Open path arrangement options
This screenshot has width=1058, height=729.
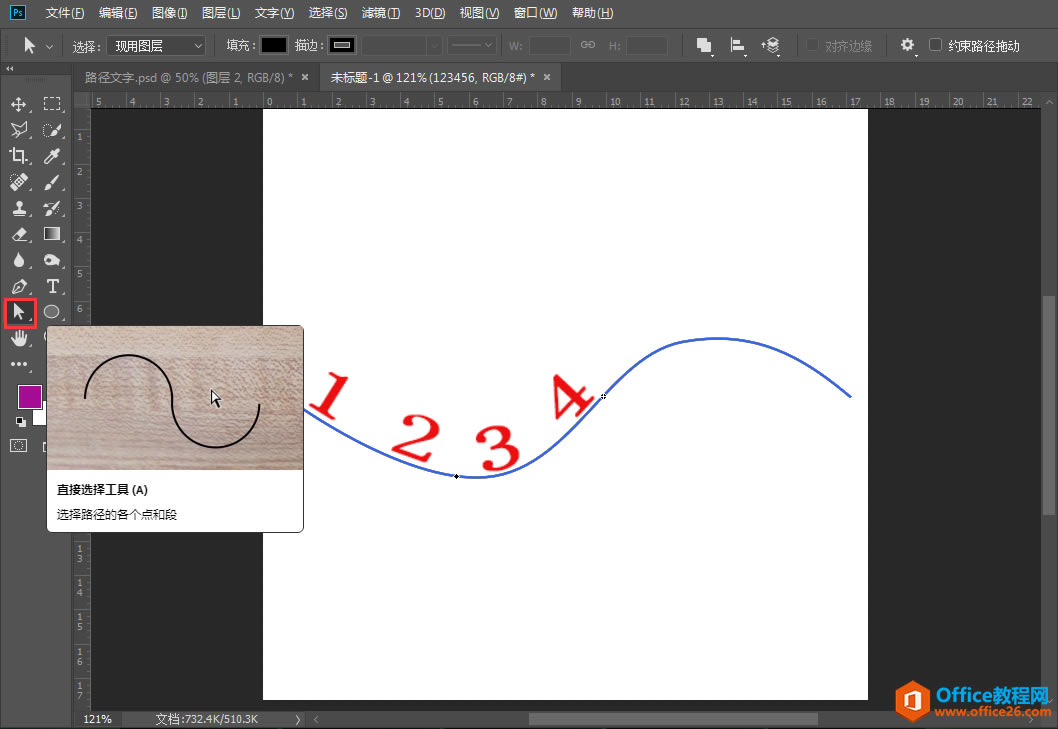[771, 46]
